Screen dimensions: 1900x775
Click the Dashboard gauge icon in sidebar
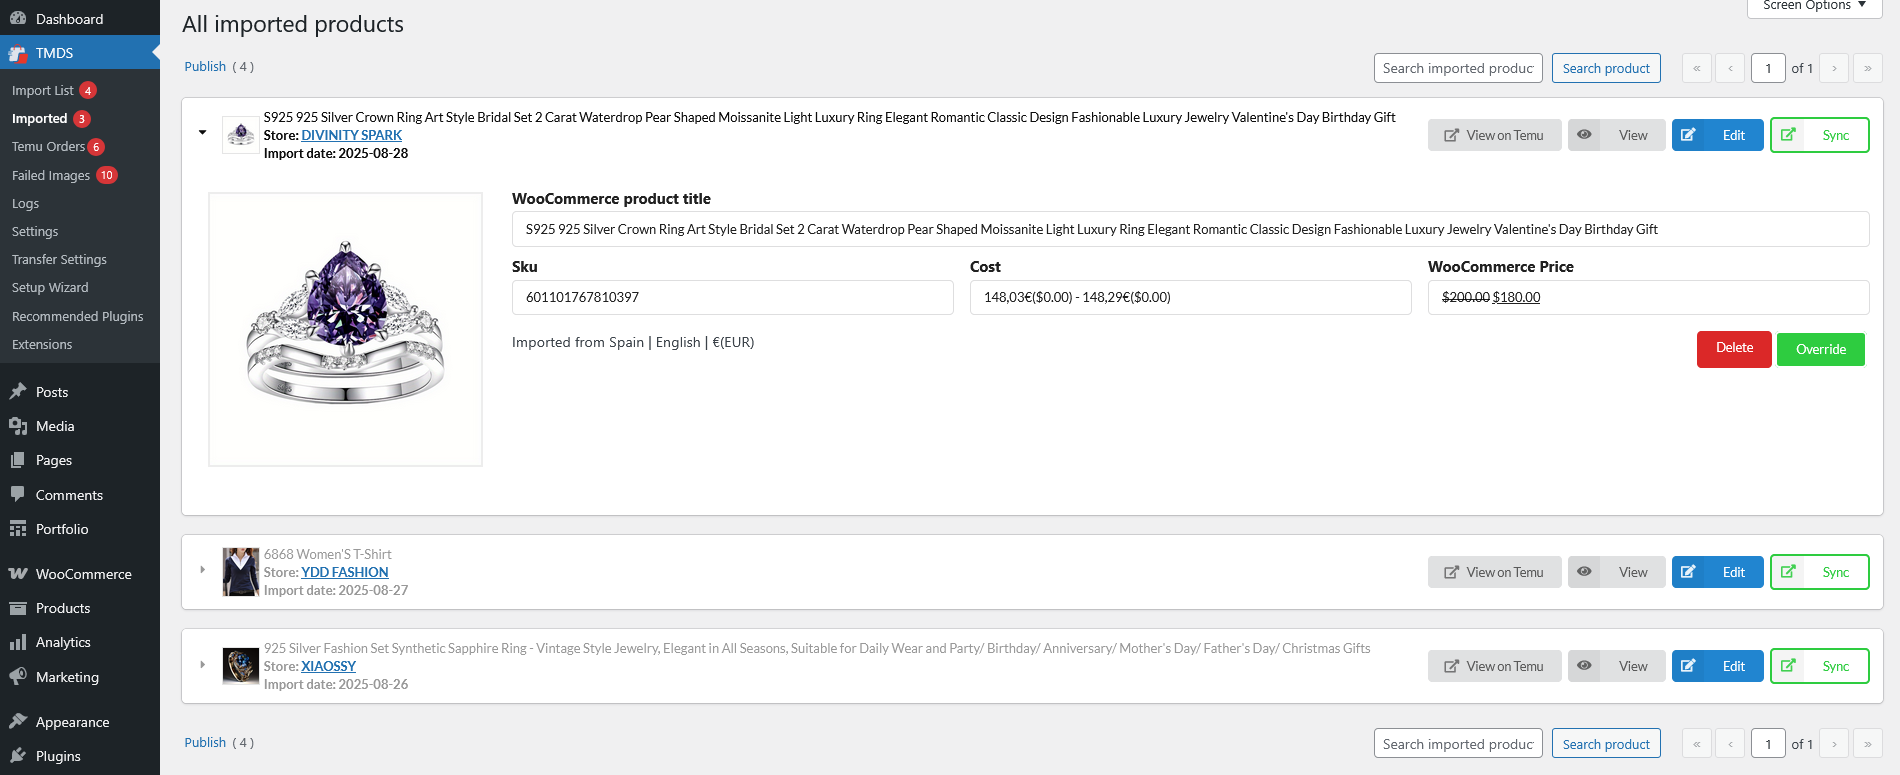[x=18, y=19]
